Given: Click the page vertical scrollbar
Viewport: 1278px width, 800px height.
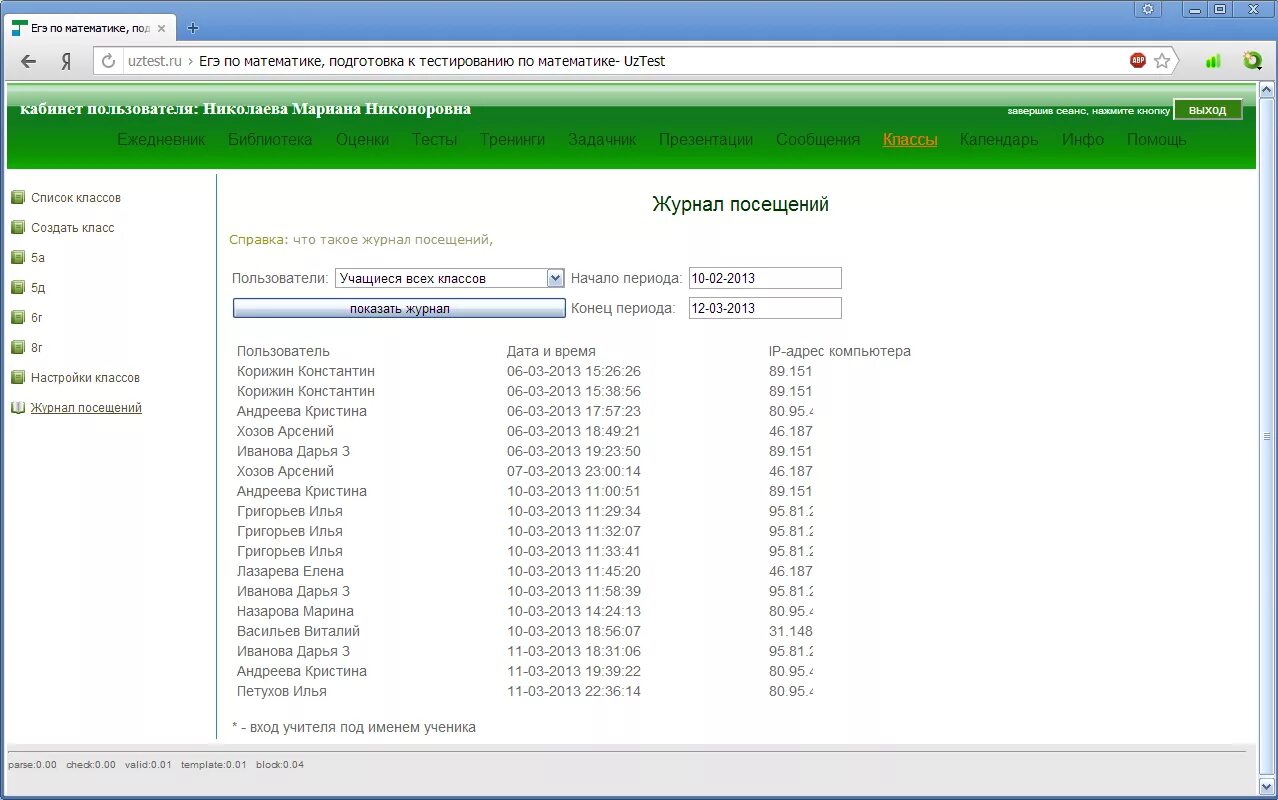Looking at the screenshot, I should point(1267,437).
